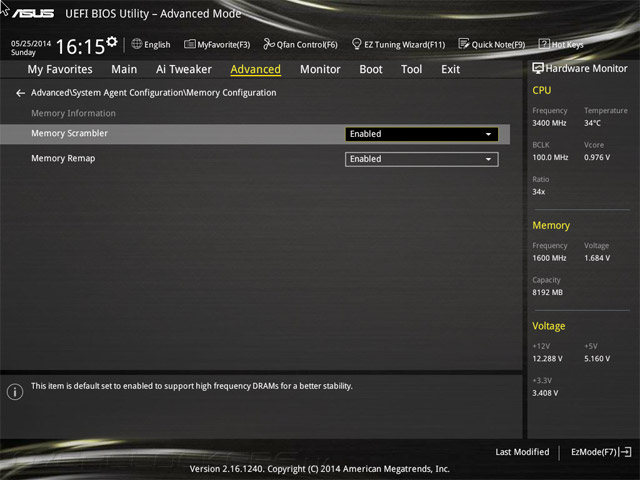Click the globe language icon
640x480 pixels.
[x=137, y=44]
